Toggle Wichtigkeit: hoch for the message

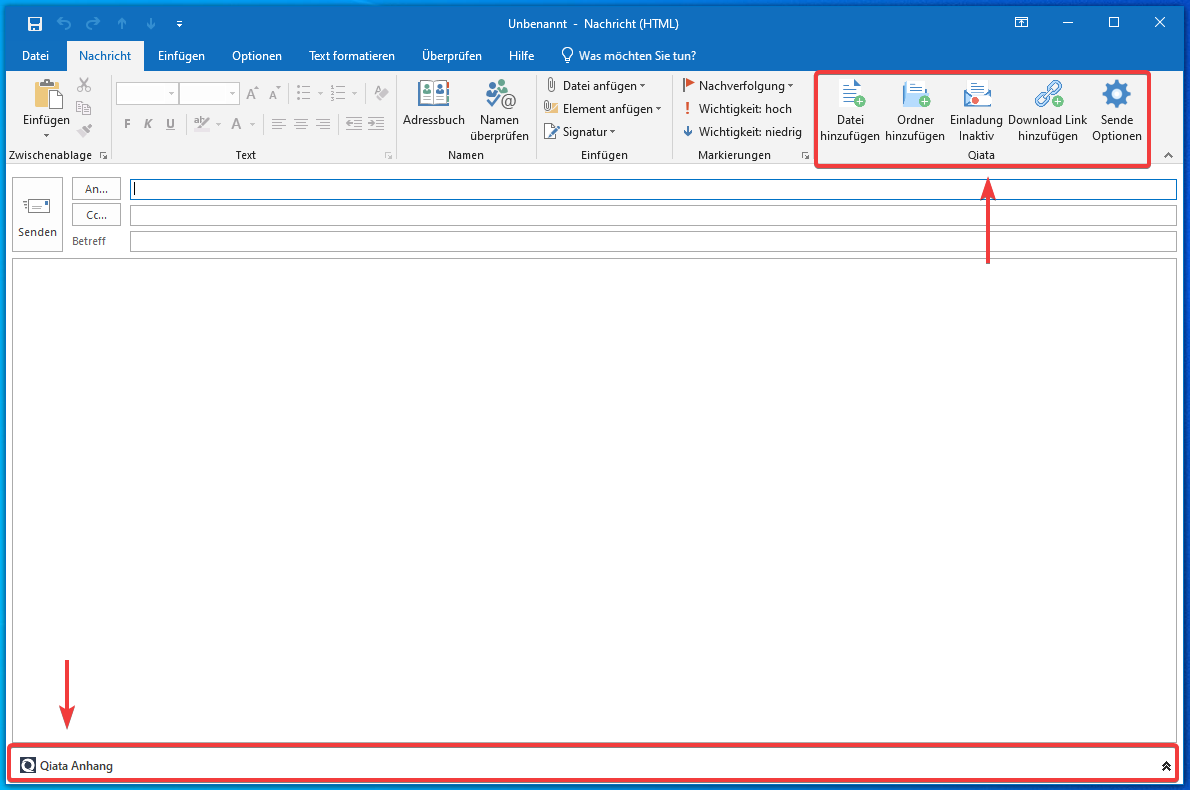740,108
